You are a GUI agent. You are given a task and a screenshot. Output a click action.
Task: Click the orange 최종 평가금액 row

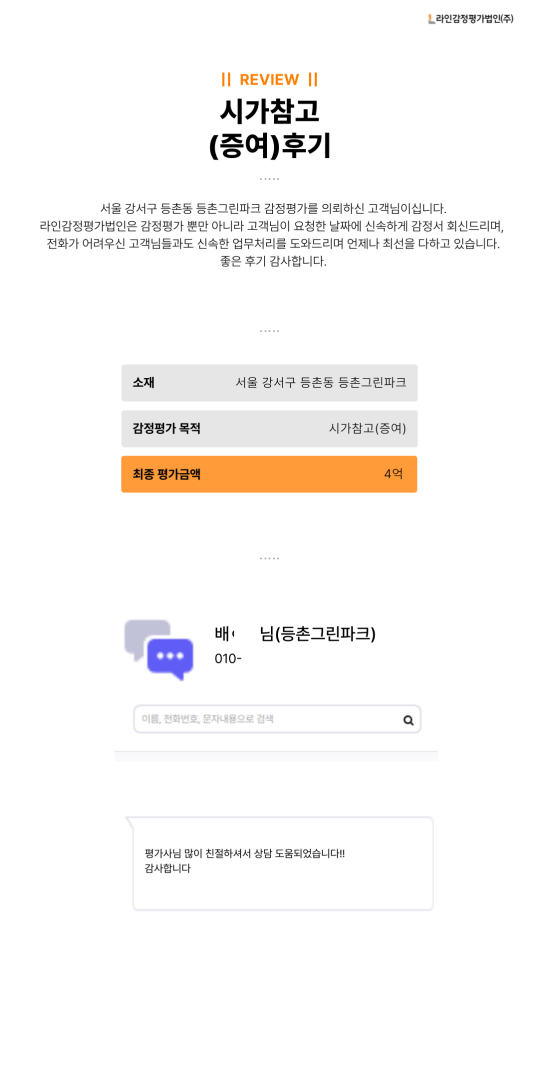[269, 474]
